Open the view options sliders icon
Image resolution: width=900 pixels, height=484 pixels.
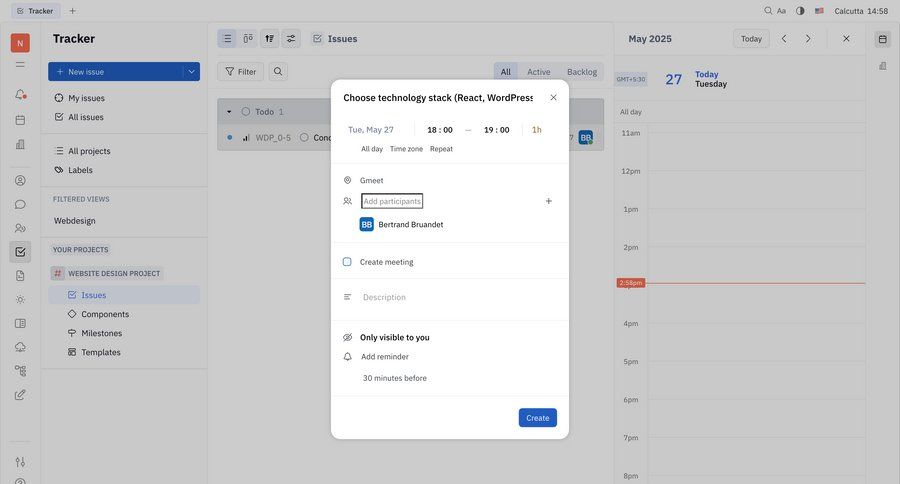tap(291, 39)
